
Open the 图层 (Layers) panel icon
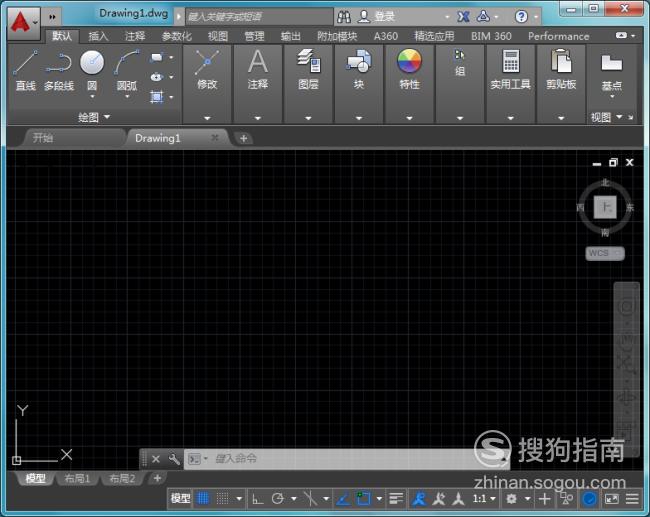click(308, 62)
